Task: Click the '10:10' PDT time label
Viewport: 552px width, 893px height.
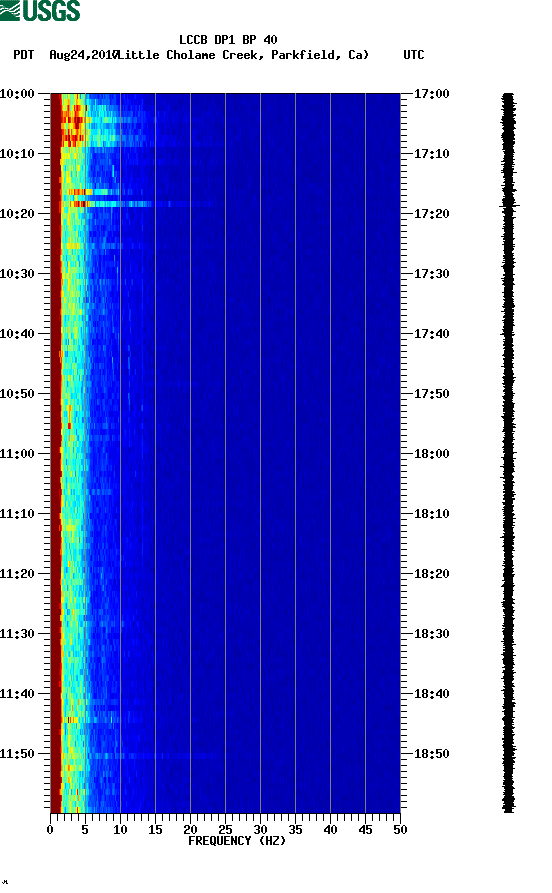Action: tap(17, 154)
